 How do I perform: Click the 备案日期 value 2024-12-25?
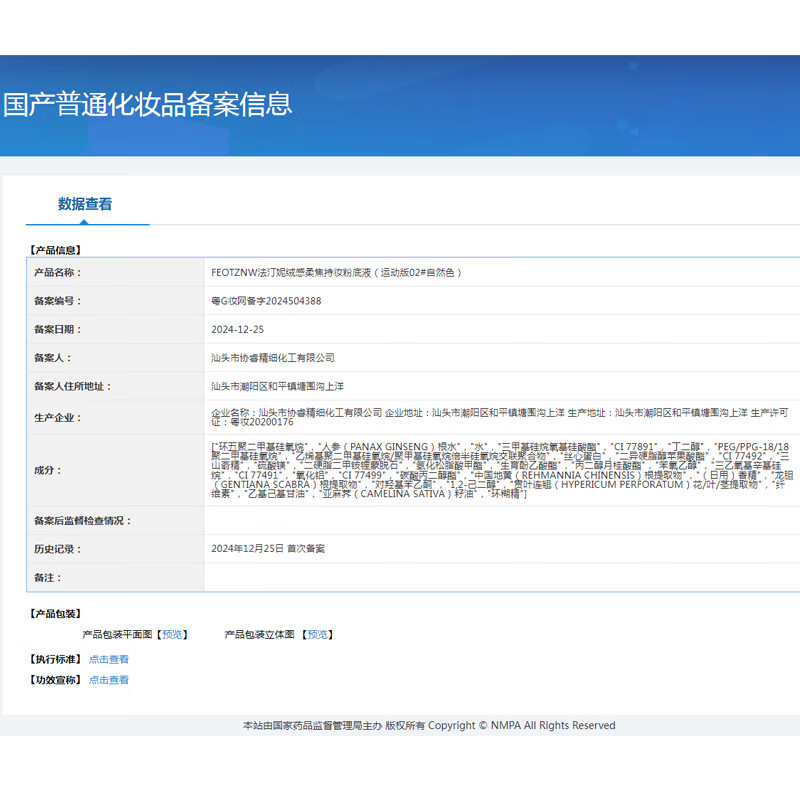pyautogui.click(x=238, y=329)
